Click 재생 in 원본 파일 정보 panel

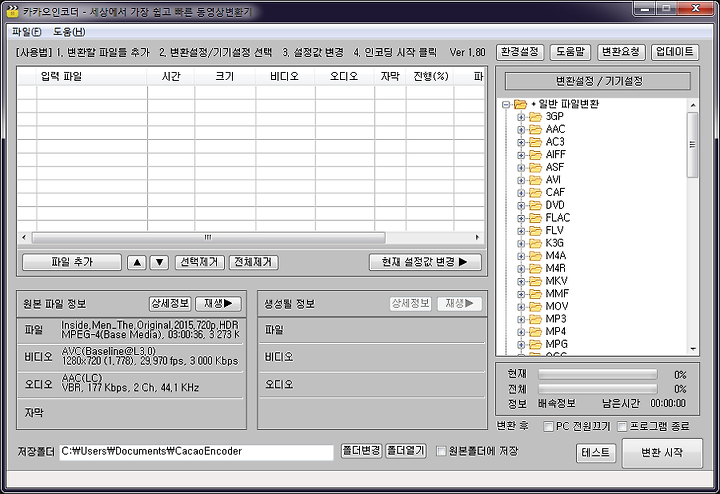click(x=218, y=303)
